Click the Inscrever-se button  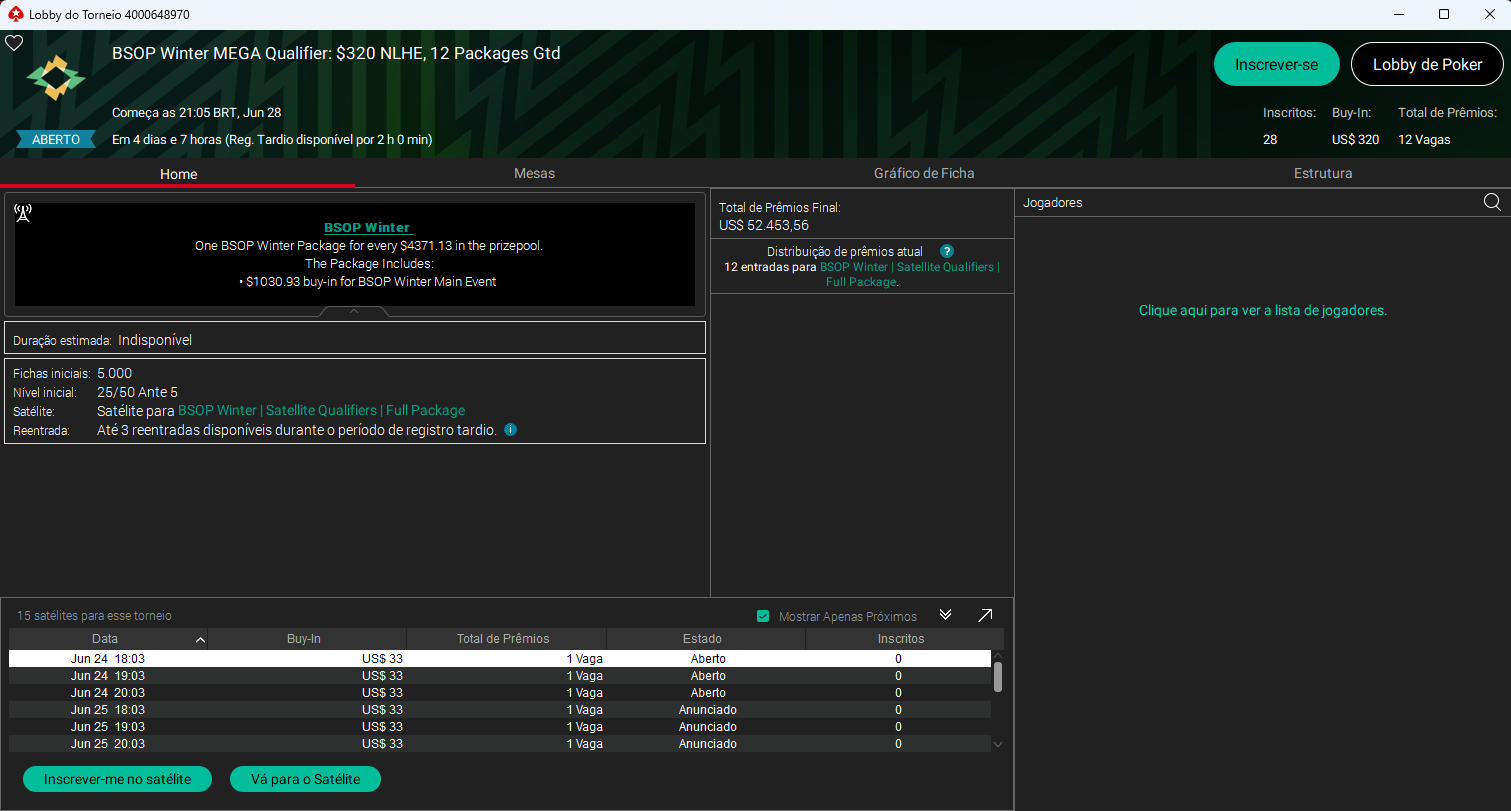pos(1276,64)
